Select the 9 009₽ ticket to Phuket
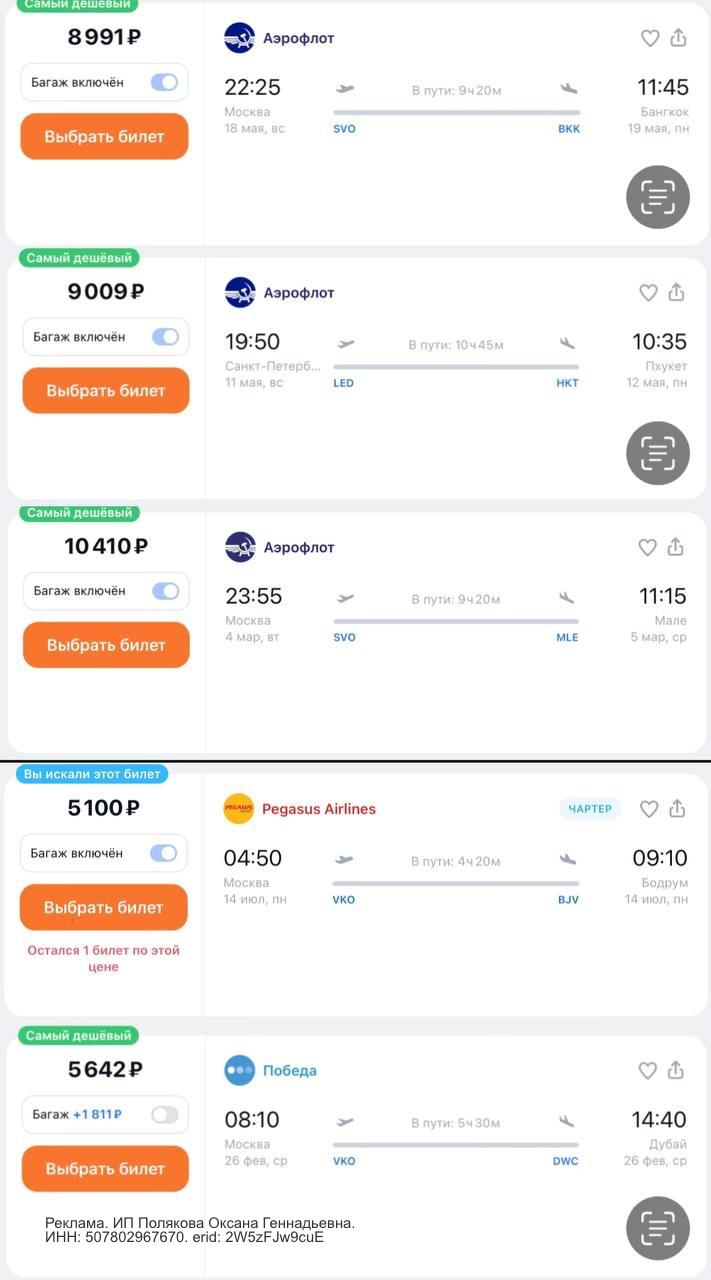711x1280 pixels. click(x=106, y=390)
